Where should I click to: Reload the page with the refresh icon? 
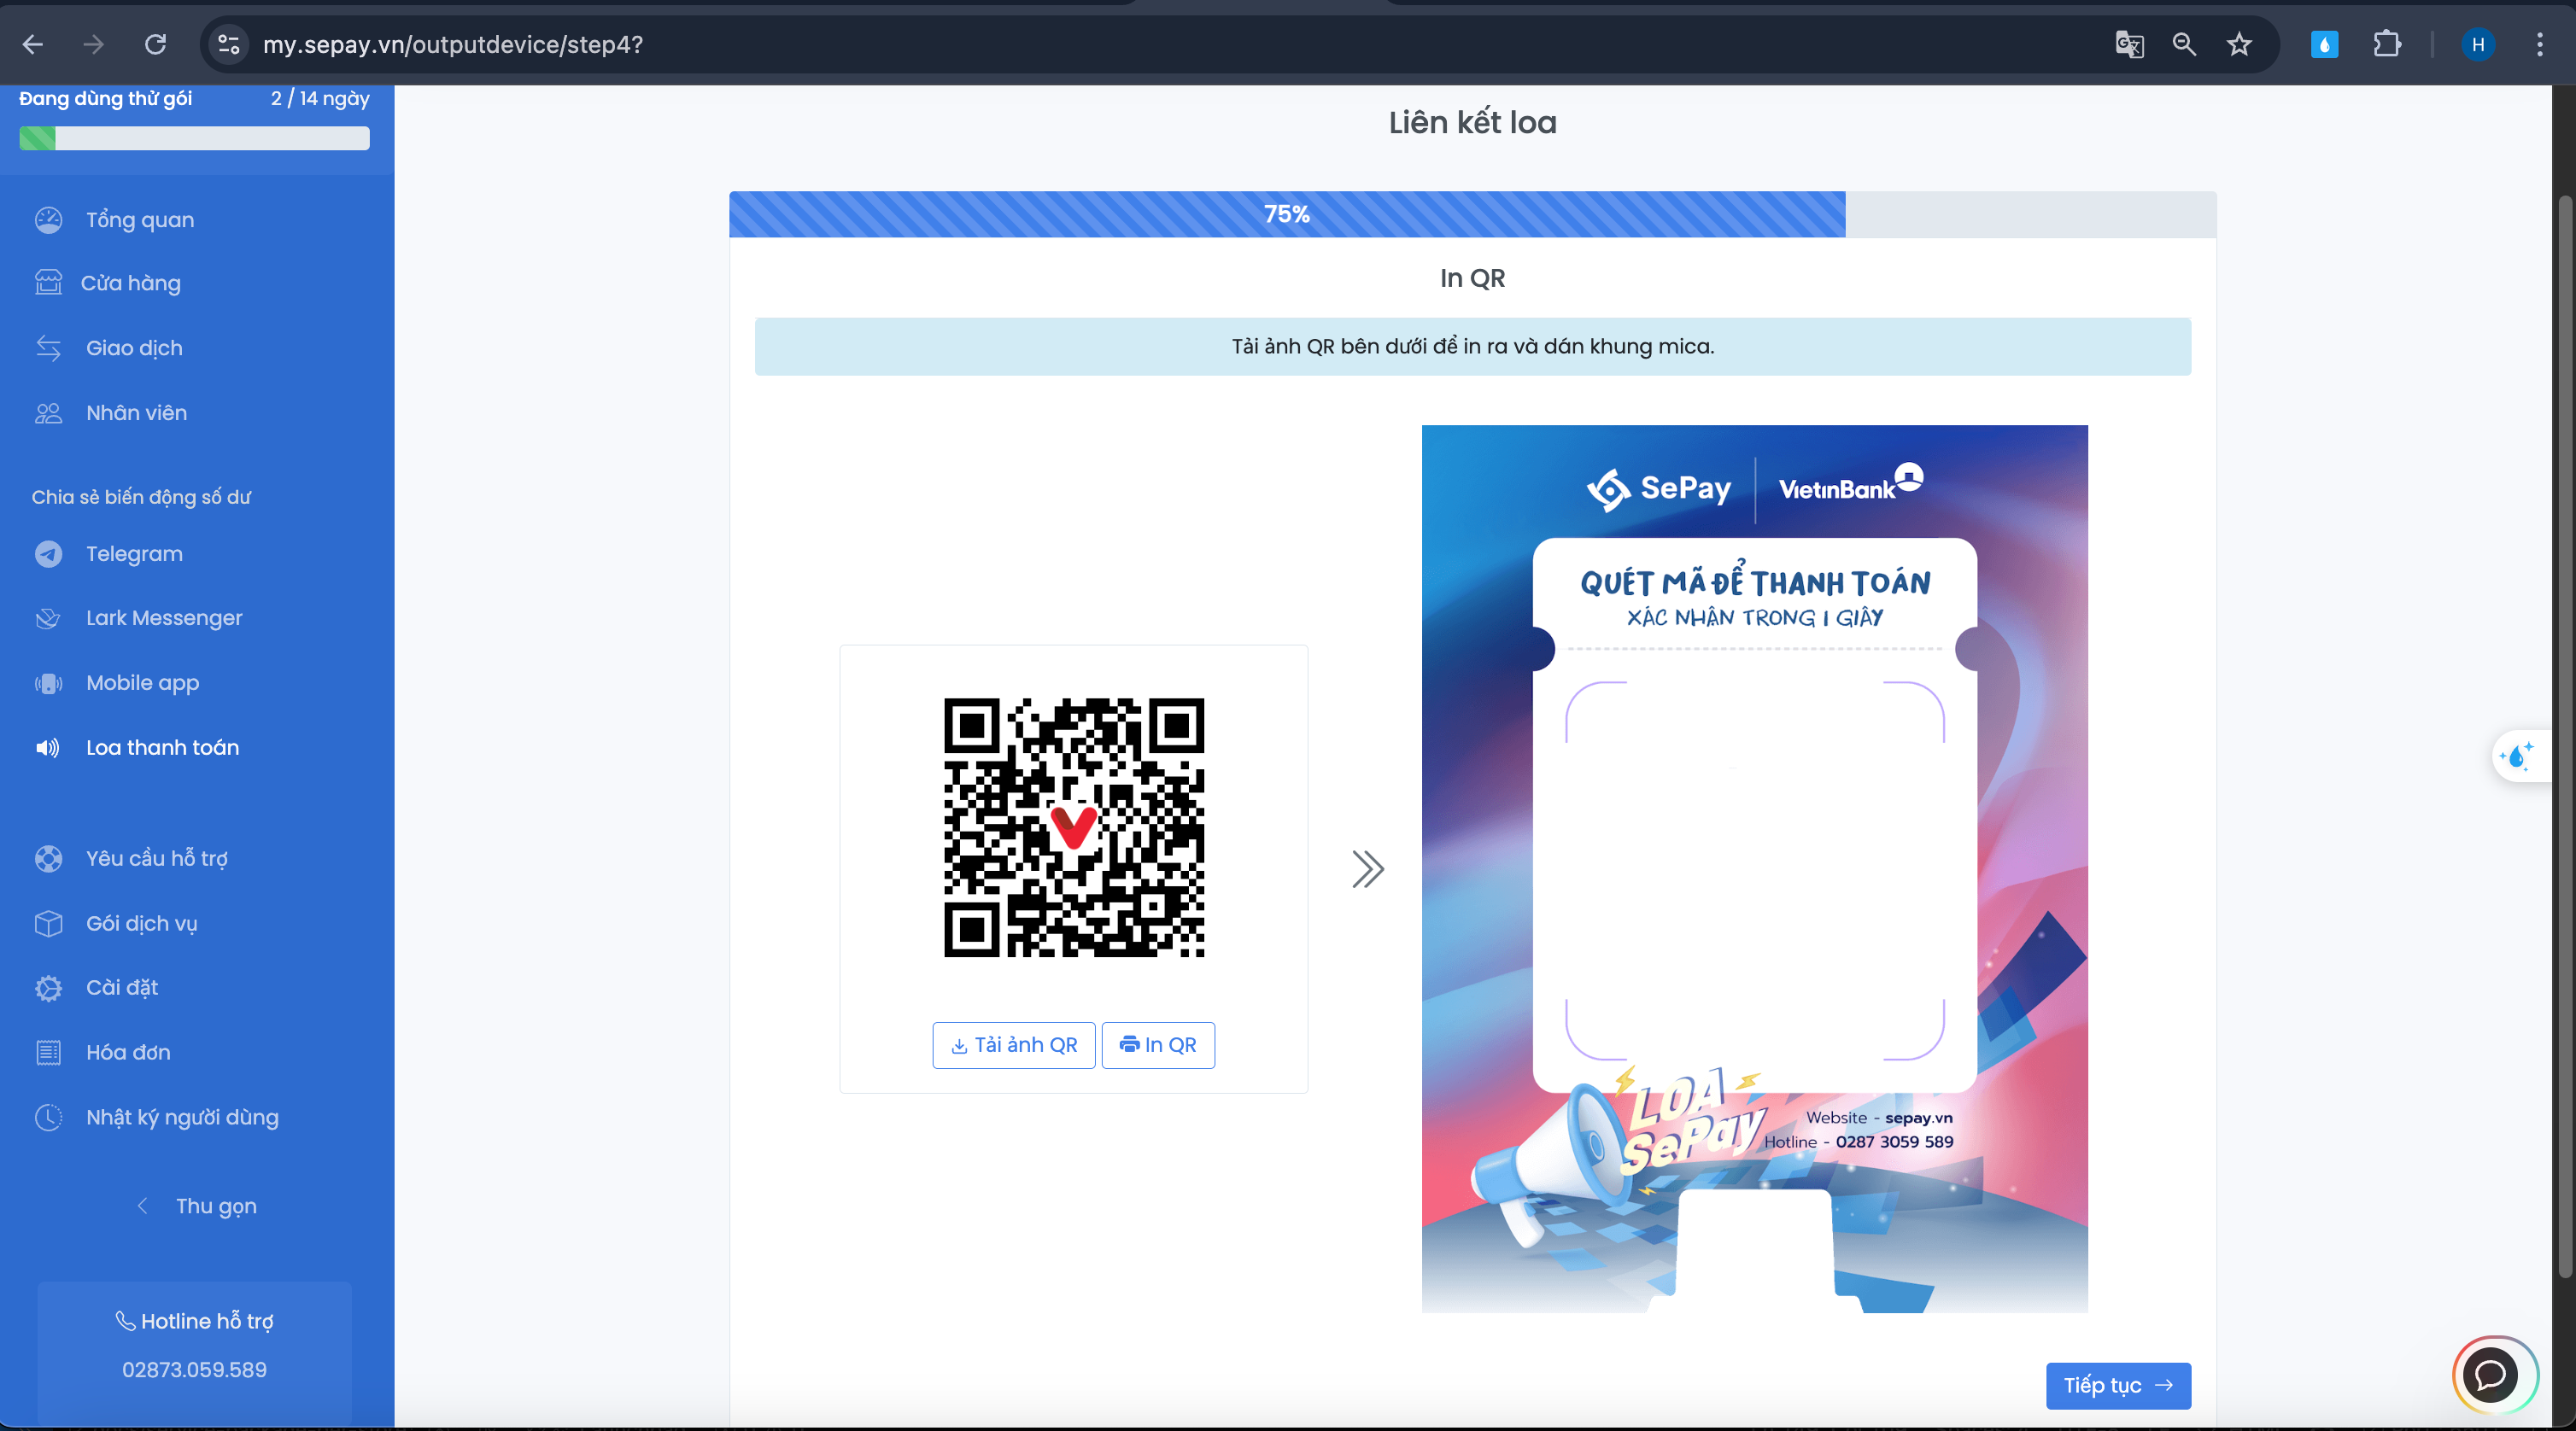click(155, 44)
